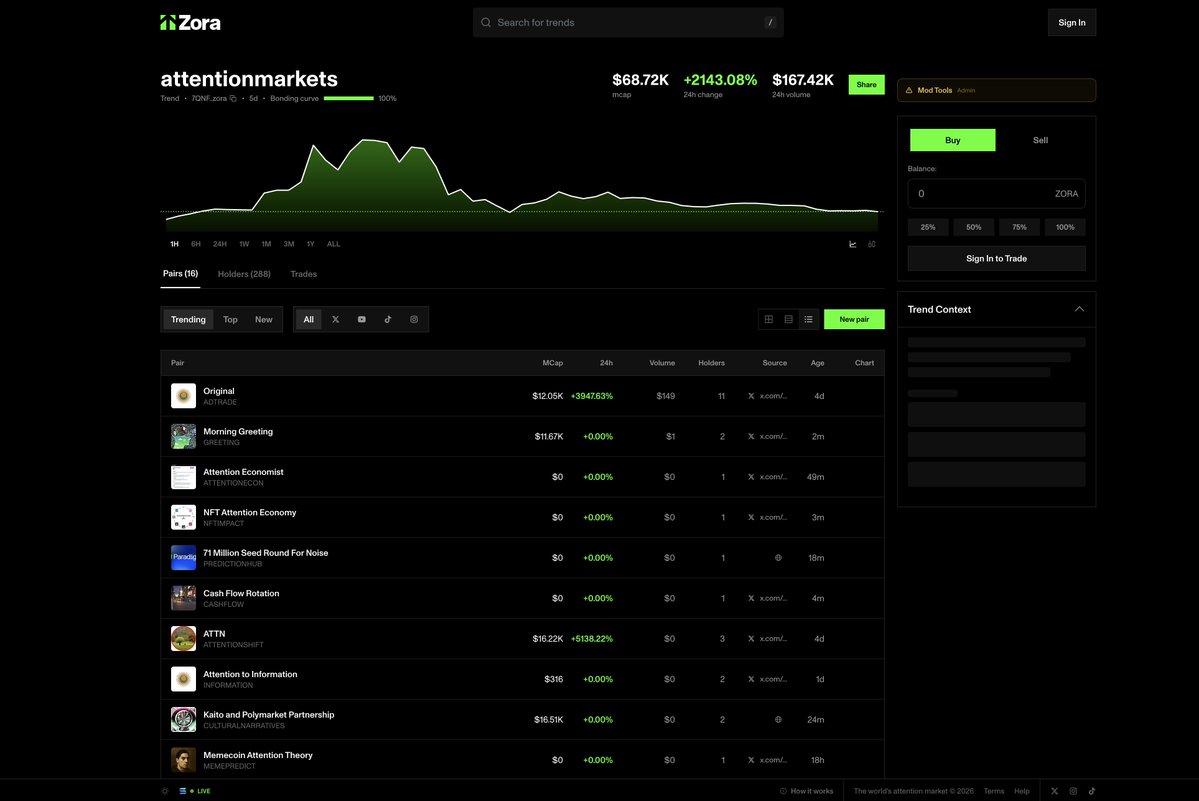Sort table by Holders column header

tap(711, 363)
